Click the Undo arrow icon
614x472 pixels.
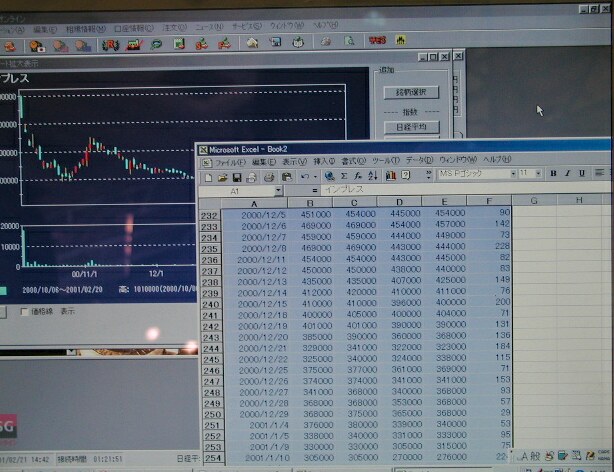point(304,176)
